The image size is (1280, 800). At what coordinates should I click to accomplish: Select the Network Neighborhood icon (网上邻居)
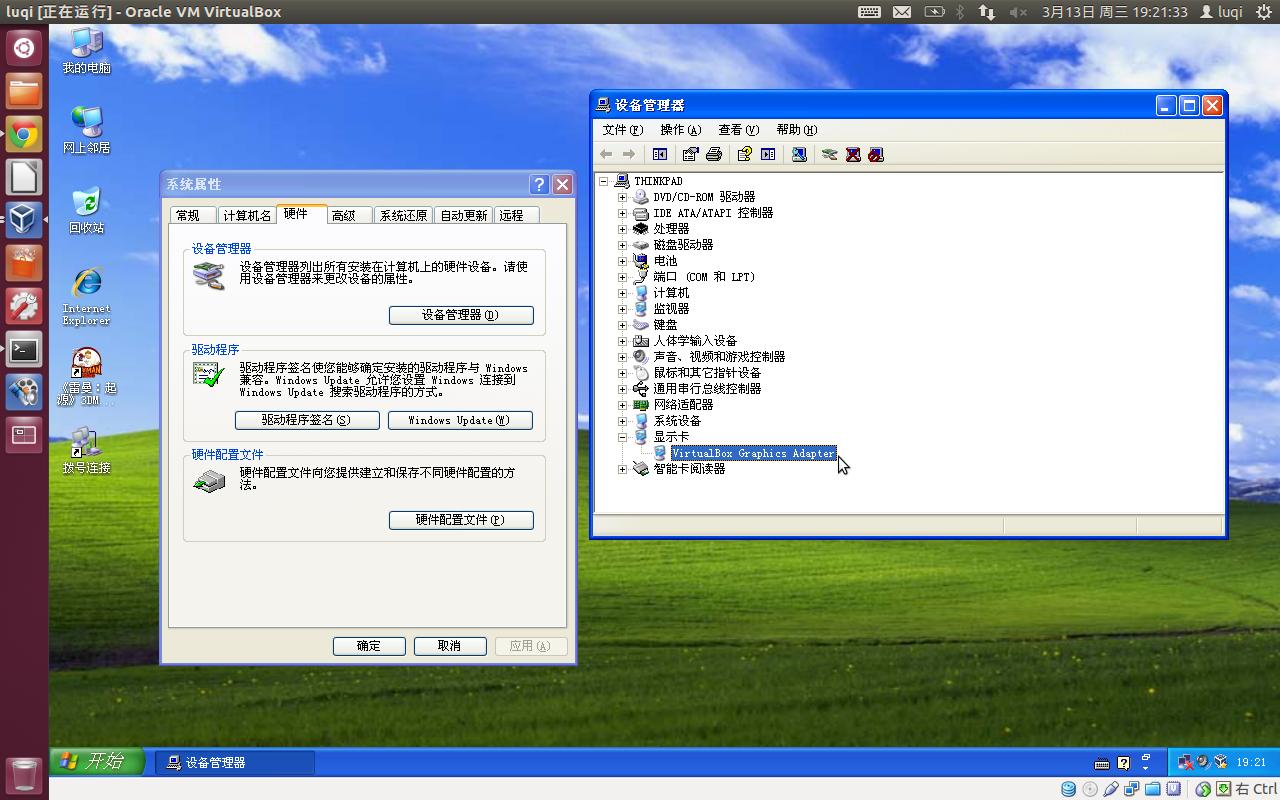(x=87, y=129)
